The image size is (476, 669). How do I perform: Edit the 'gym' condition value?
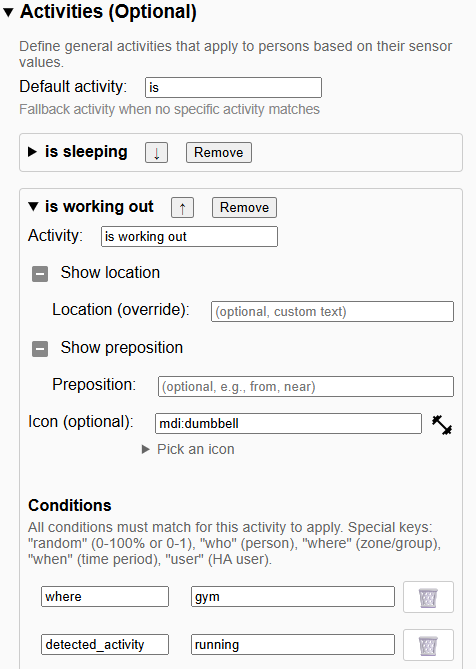(293, 596)
